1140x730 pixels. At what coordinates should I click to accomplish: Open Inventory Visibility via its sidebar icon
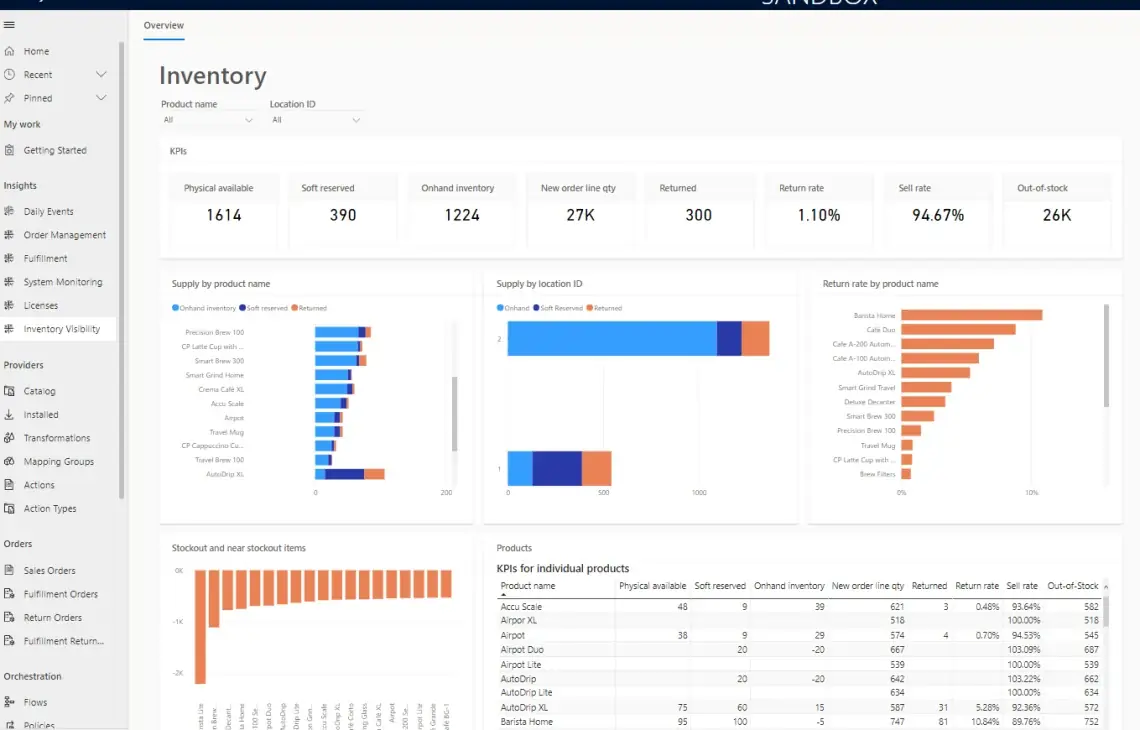tap(9, 329)
